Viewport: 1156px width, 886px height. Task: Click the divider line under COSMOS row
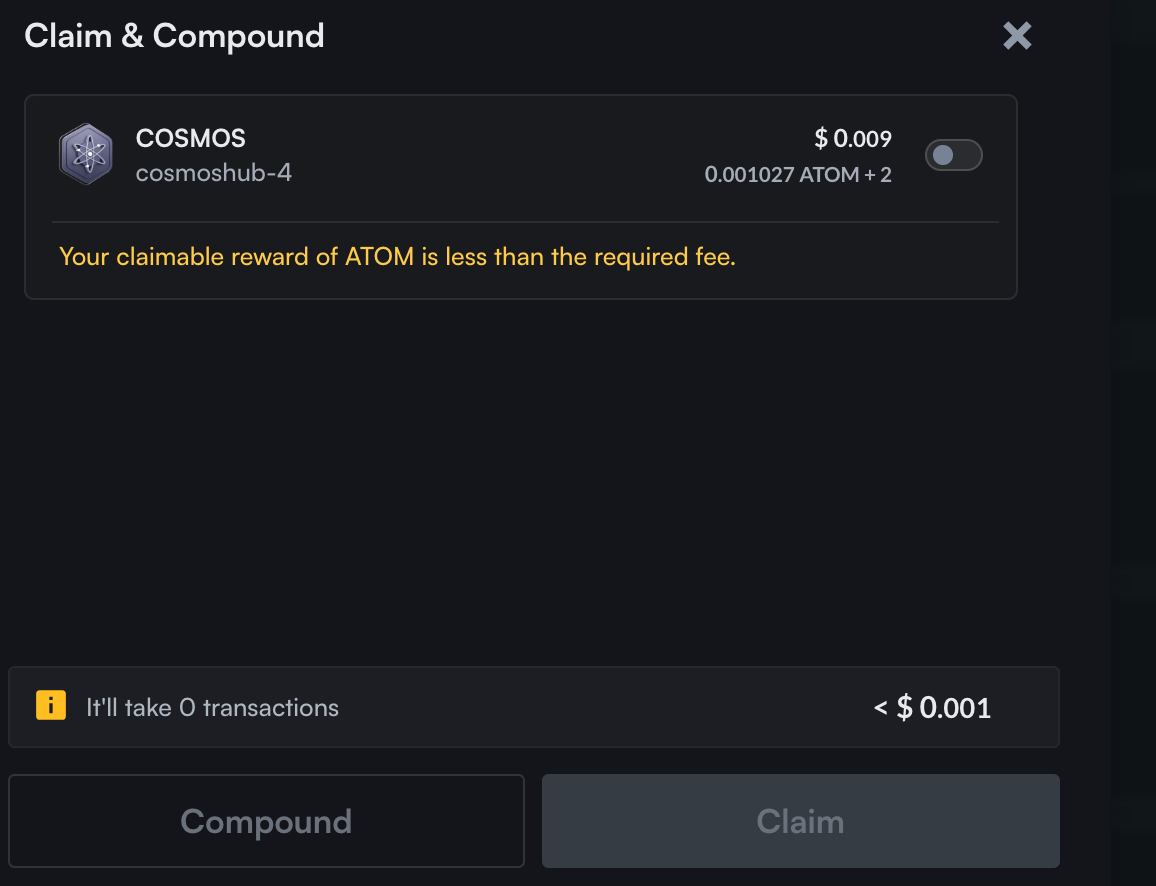[524, 221]
